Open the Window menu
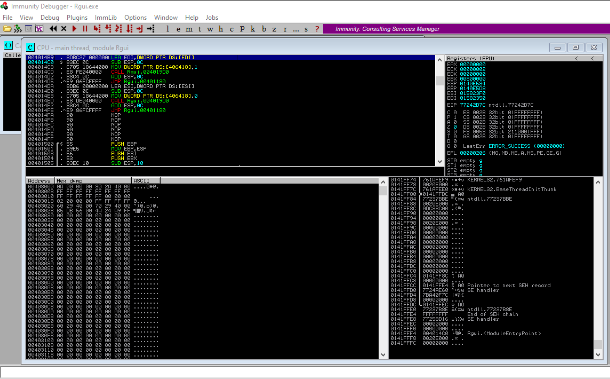Screen dimensions: 610x379 click(166, 18)
